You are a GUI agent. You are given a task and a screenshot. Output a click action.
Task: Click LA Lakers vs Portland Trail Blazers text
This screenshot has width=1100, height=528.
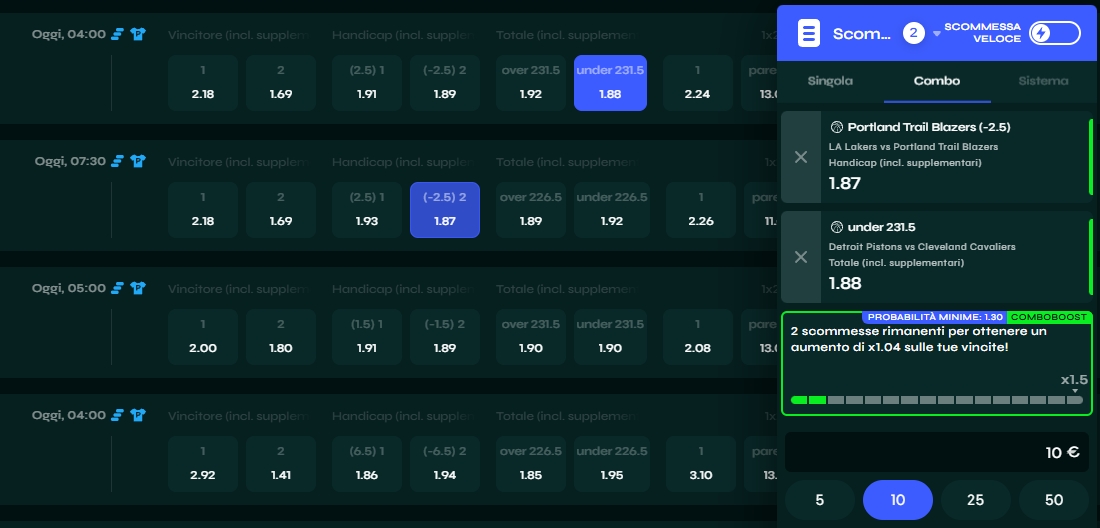pyautogui.click(x=913, y=147)
